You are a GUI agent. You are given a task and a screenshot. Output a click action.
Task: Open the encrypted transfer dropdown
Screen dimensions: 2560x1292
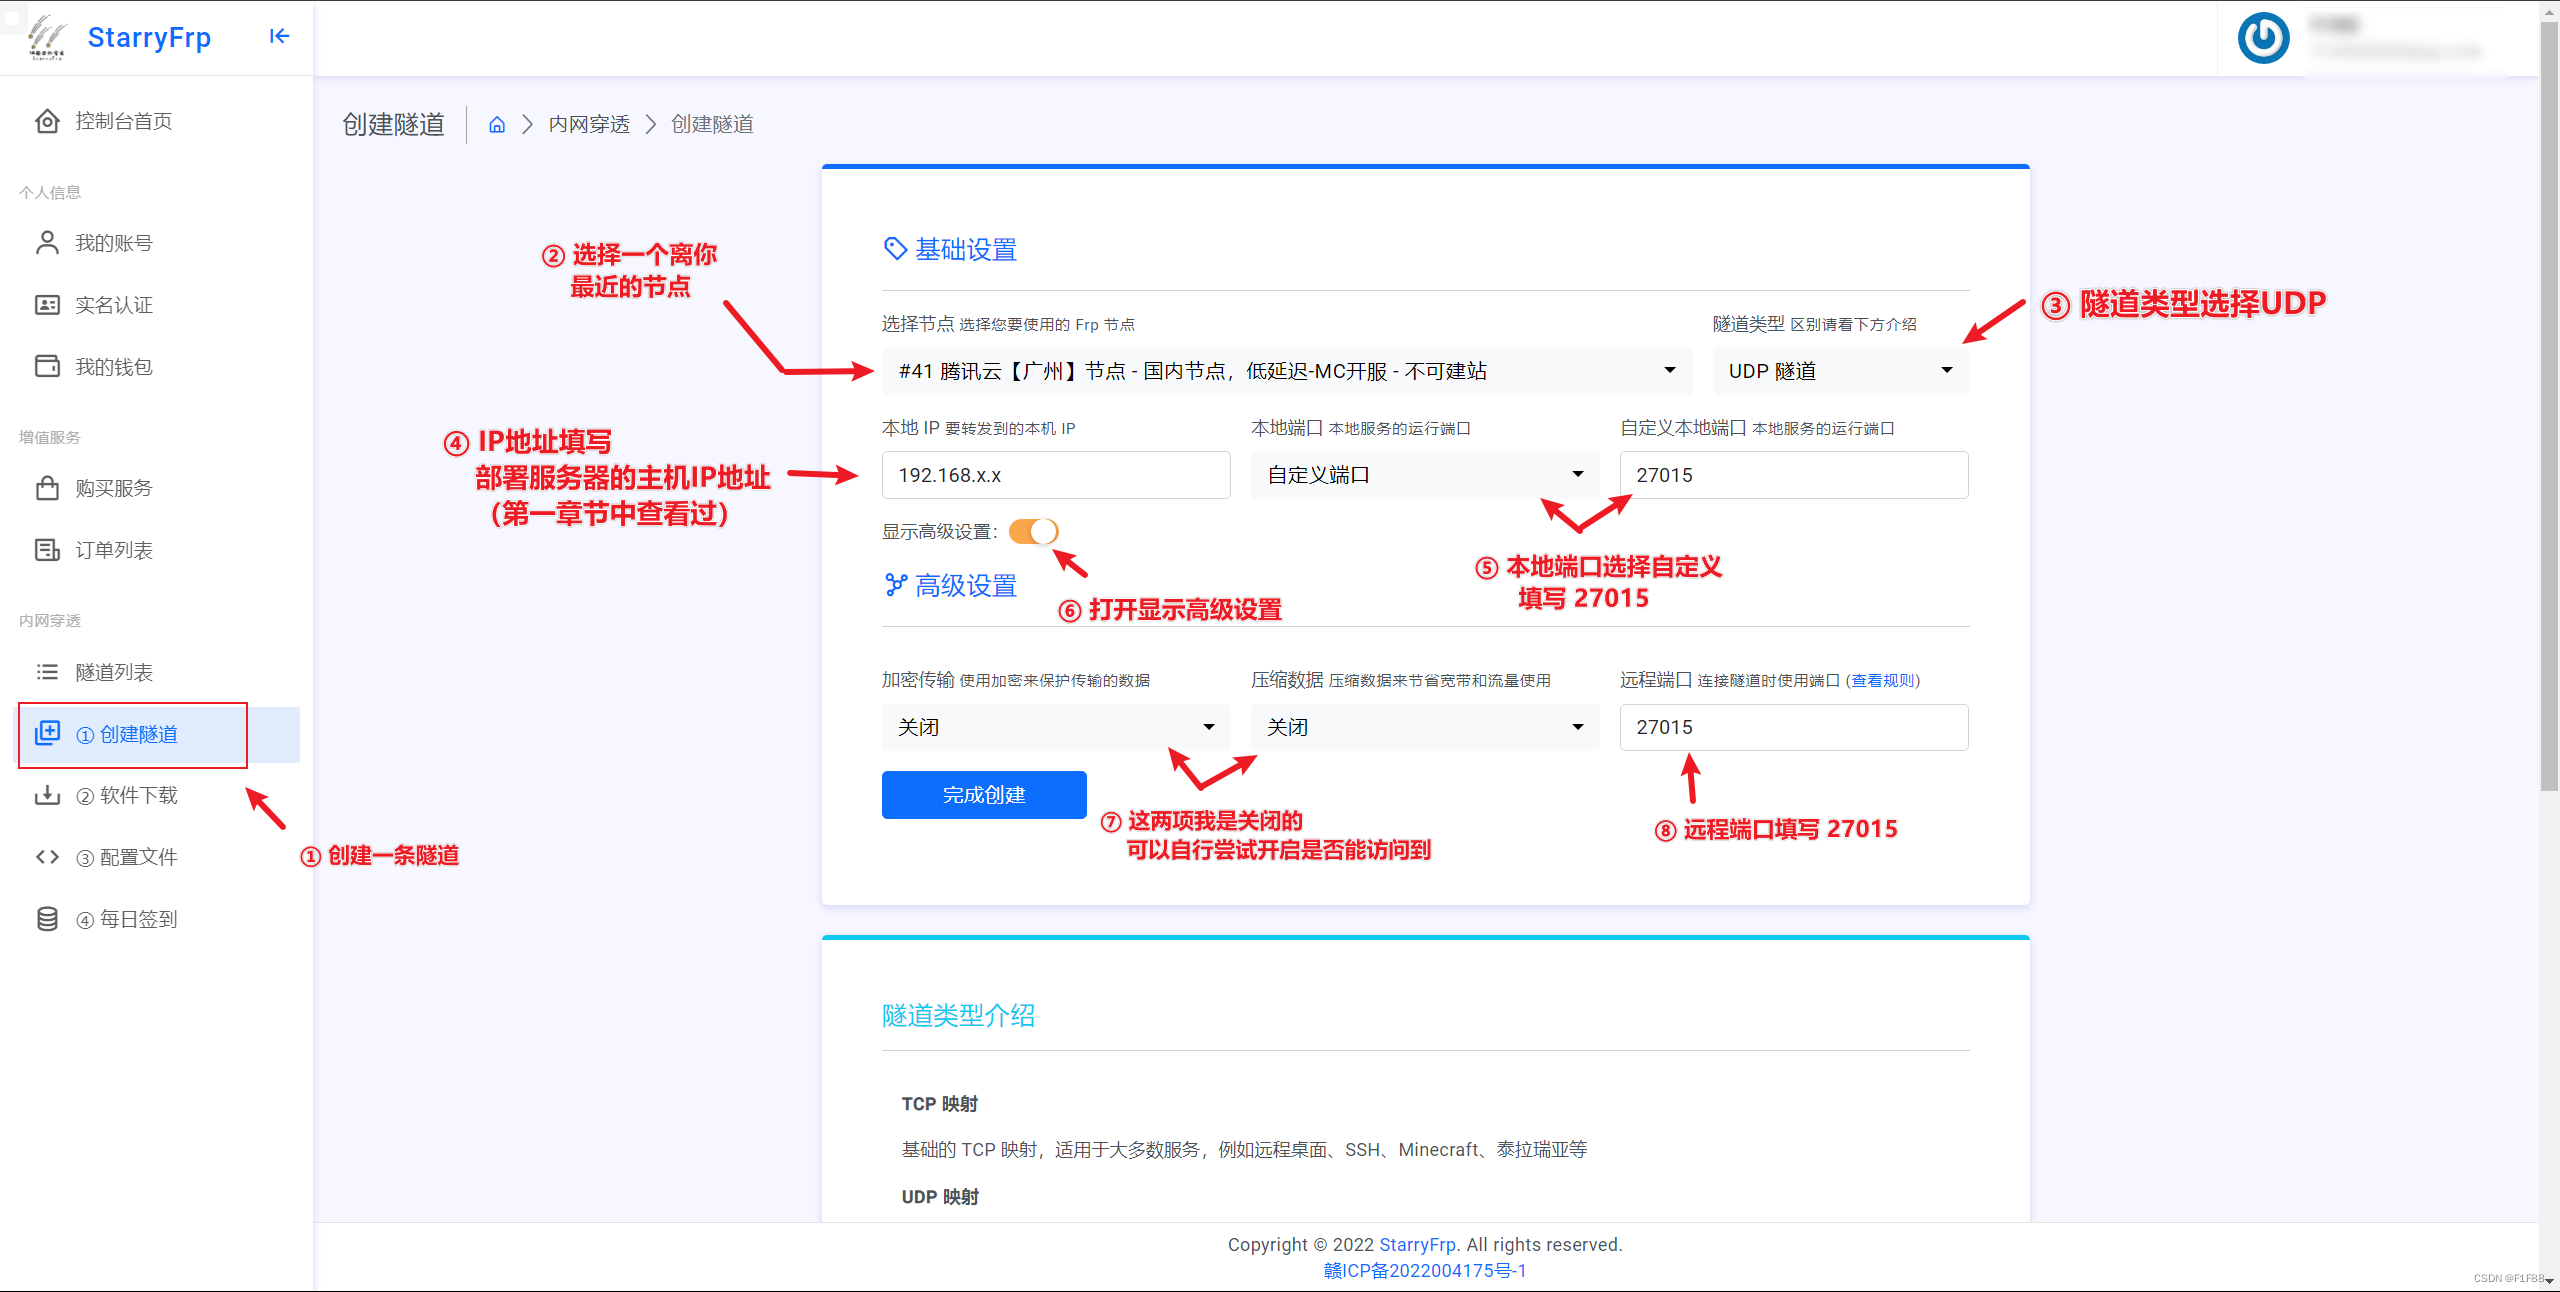coord(1056,727)
